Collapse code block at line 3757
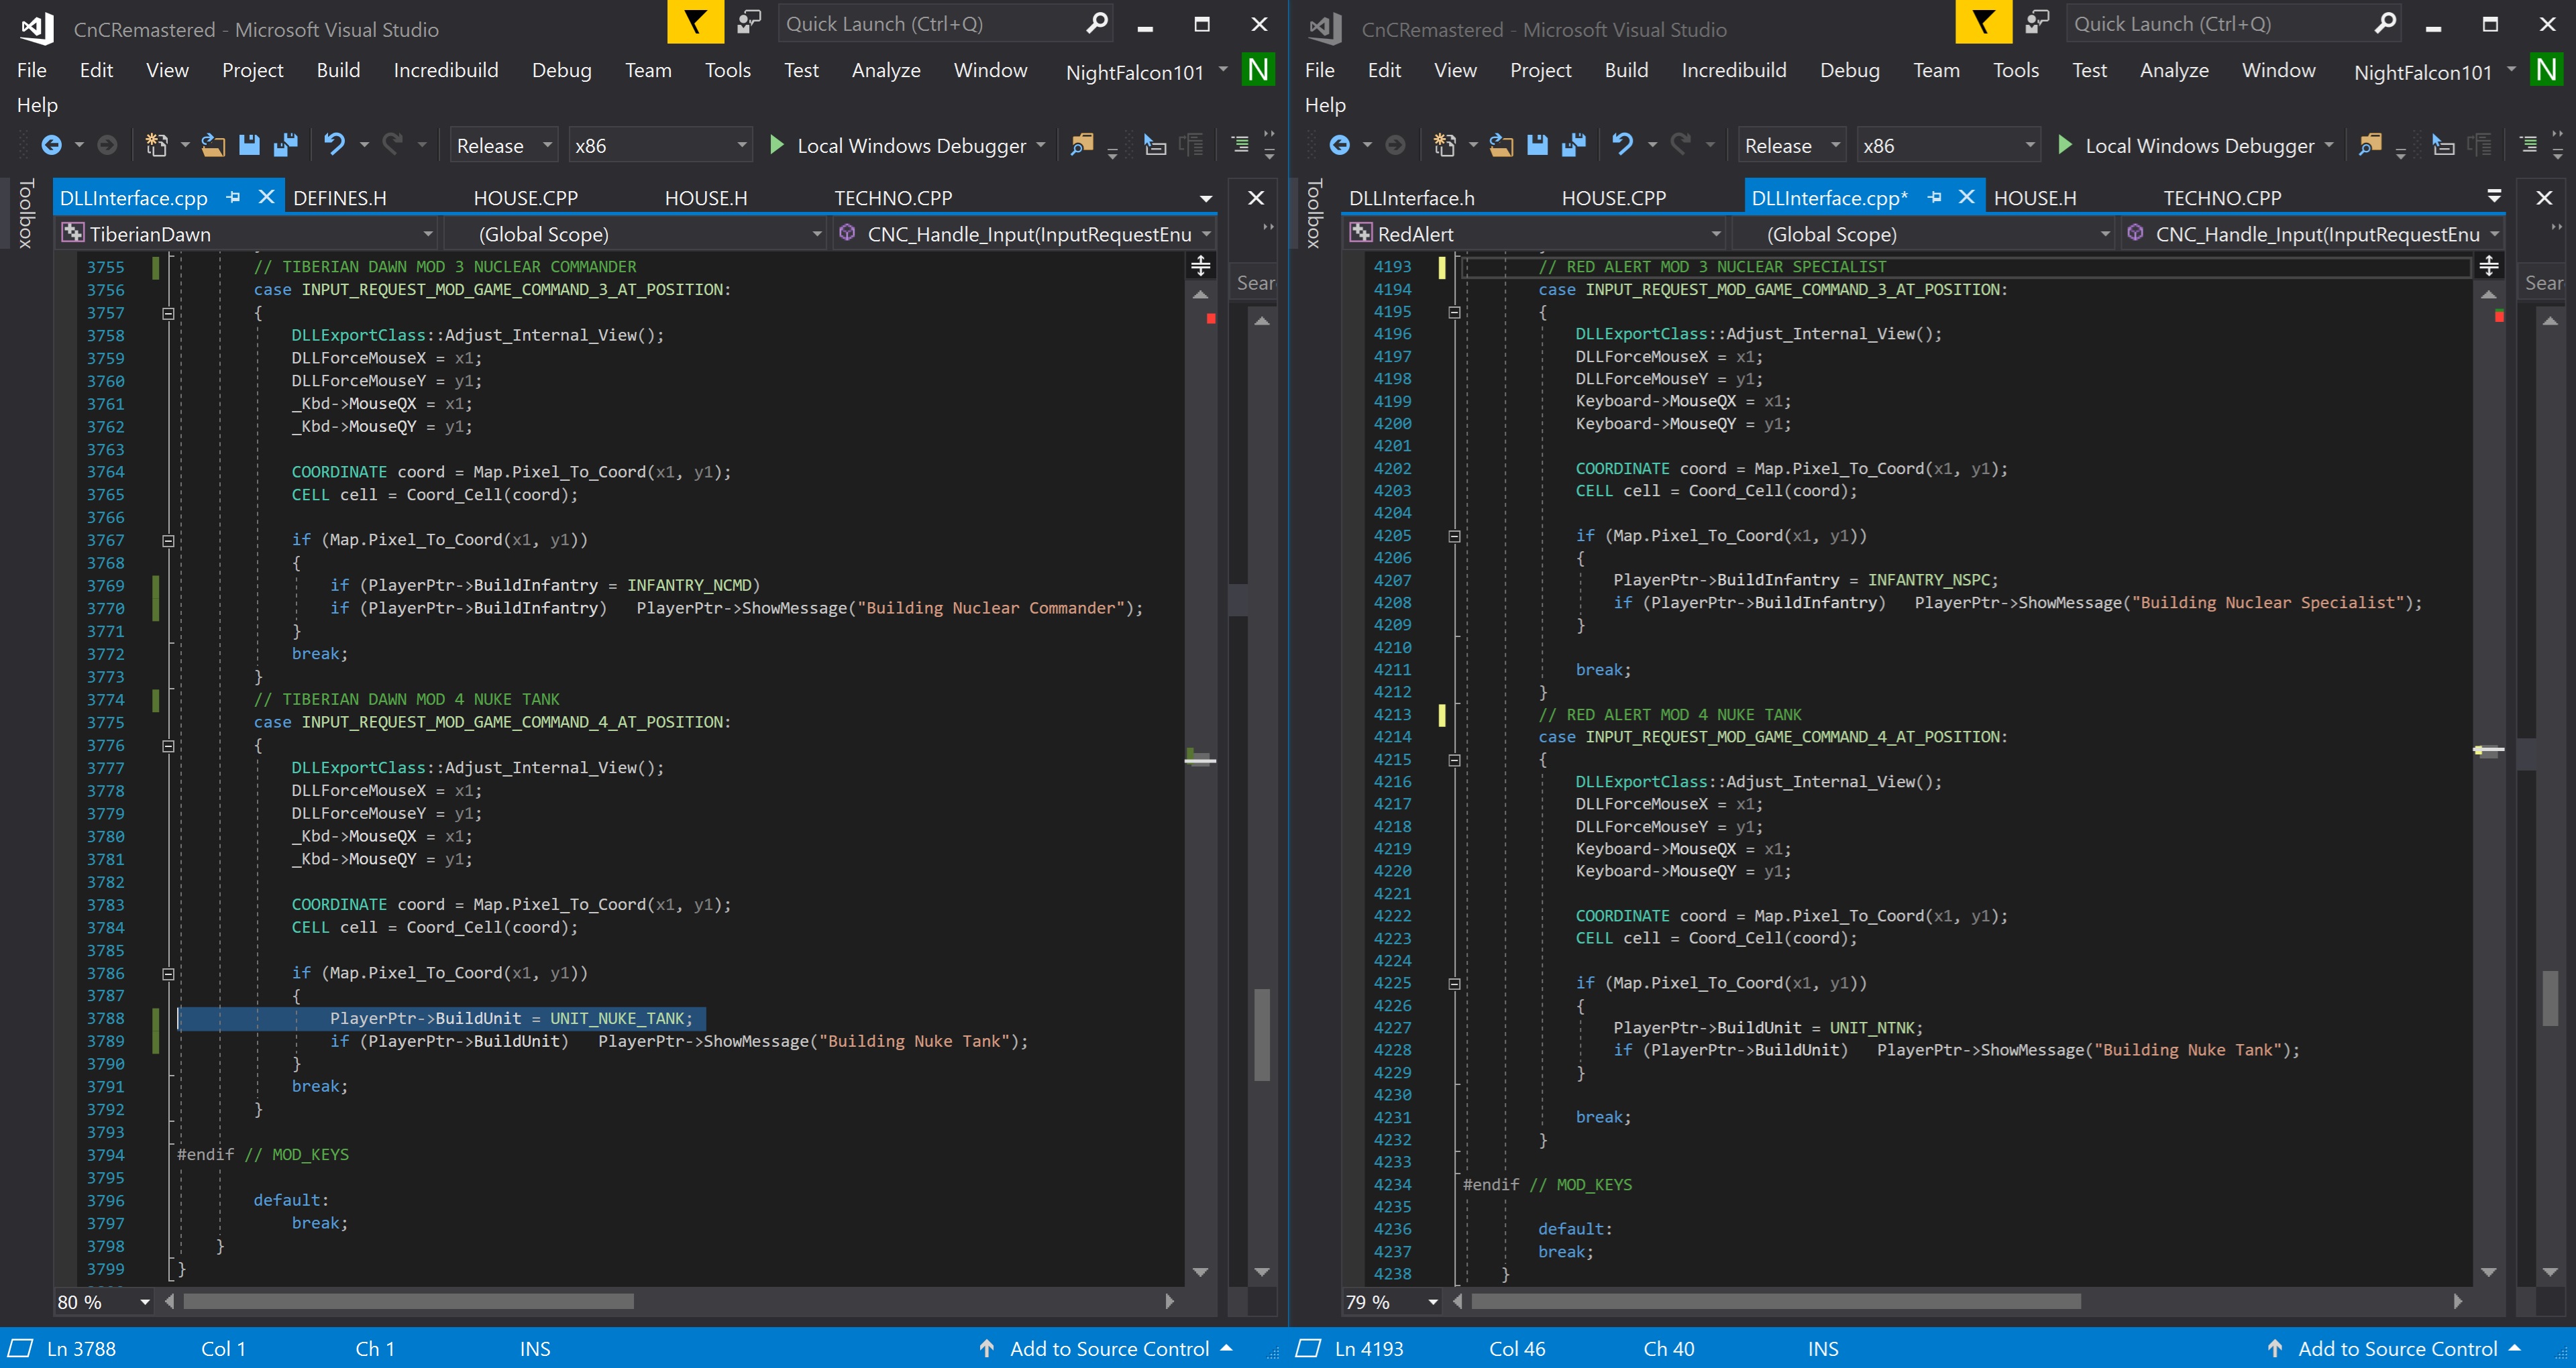Image resolution: width=2576 pixels, height=1368 pixels. pos(168,313)
